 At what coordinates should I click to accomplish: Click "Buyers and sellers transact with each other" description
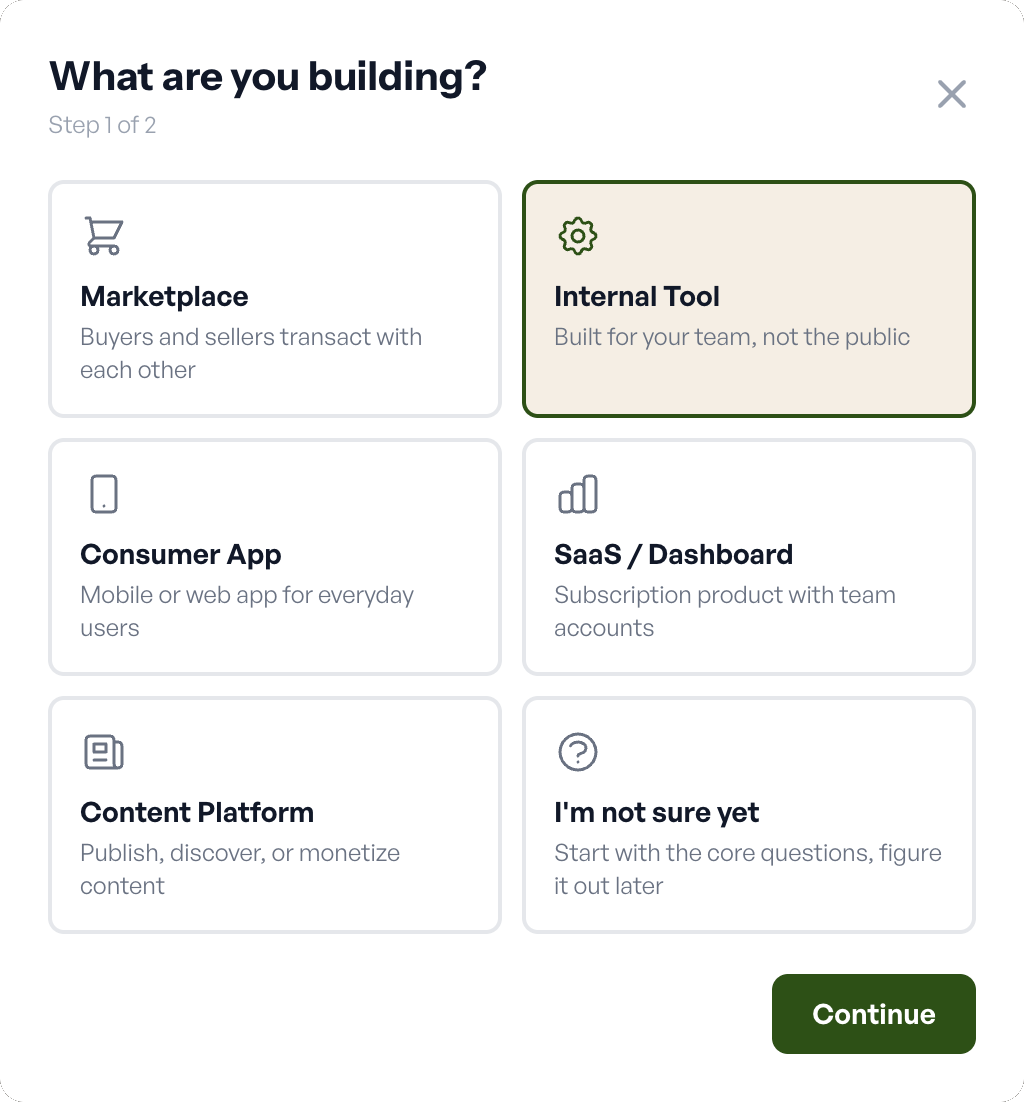tap(251, 353)
